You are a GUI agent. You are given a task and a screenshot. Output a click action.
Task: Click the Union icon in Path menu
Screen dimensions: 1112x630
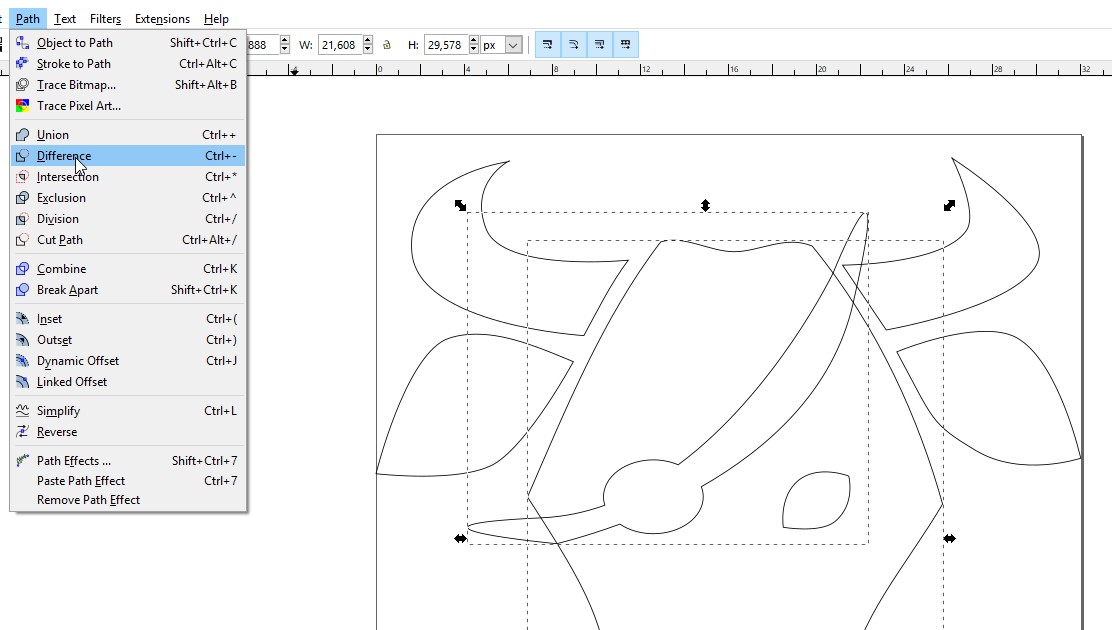(22, 135)
